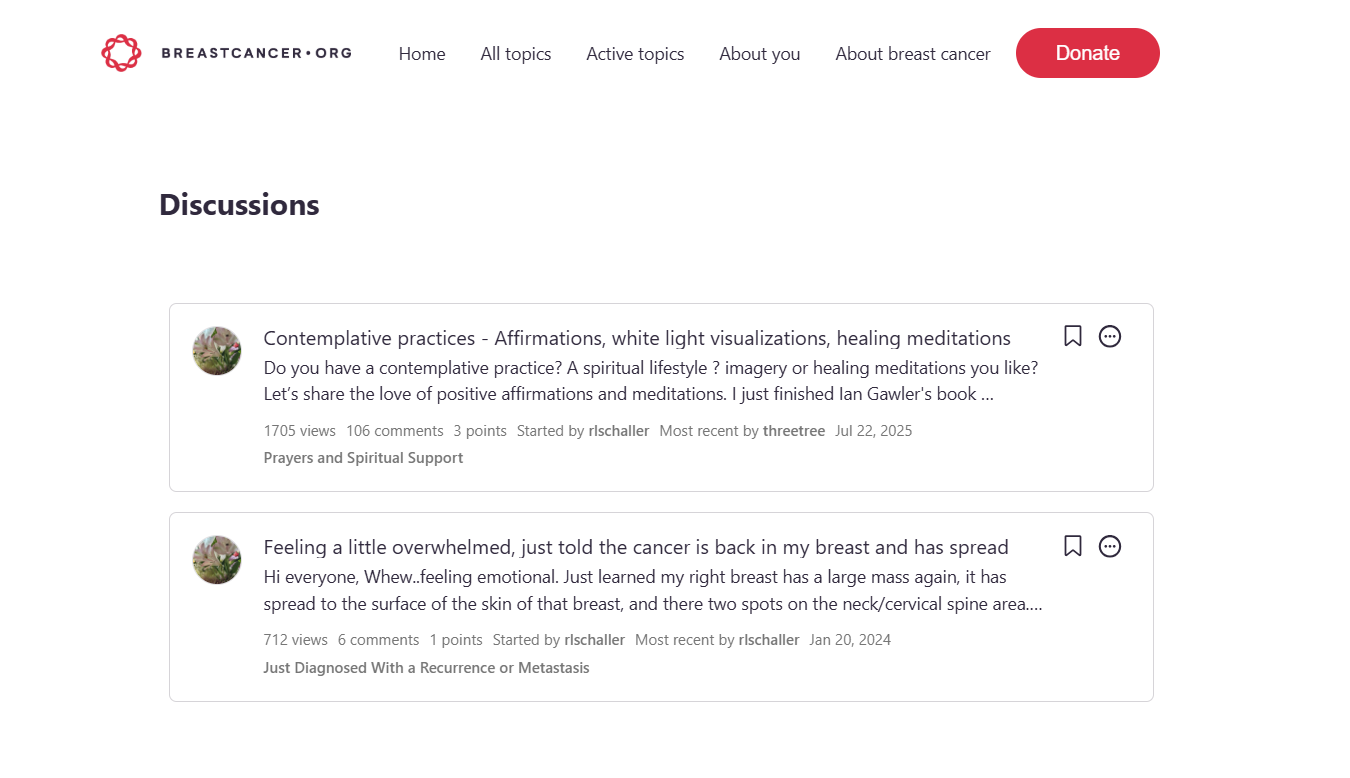Screen dimensions: 1350x778
Task: Open the Home menu item
Action: (422, 54)
